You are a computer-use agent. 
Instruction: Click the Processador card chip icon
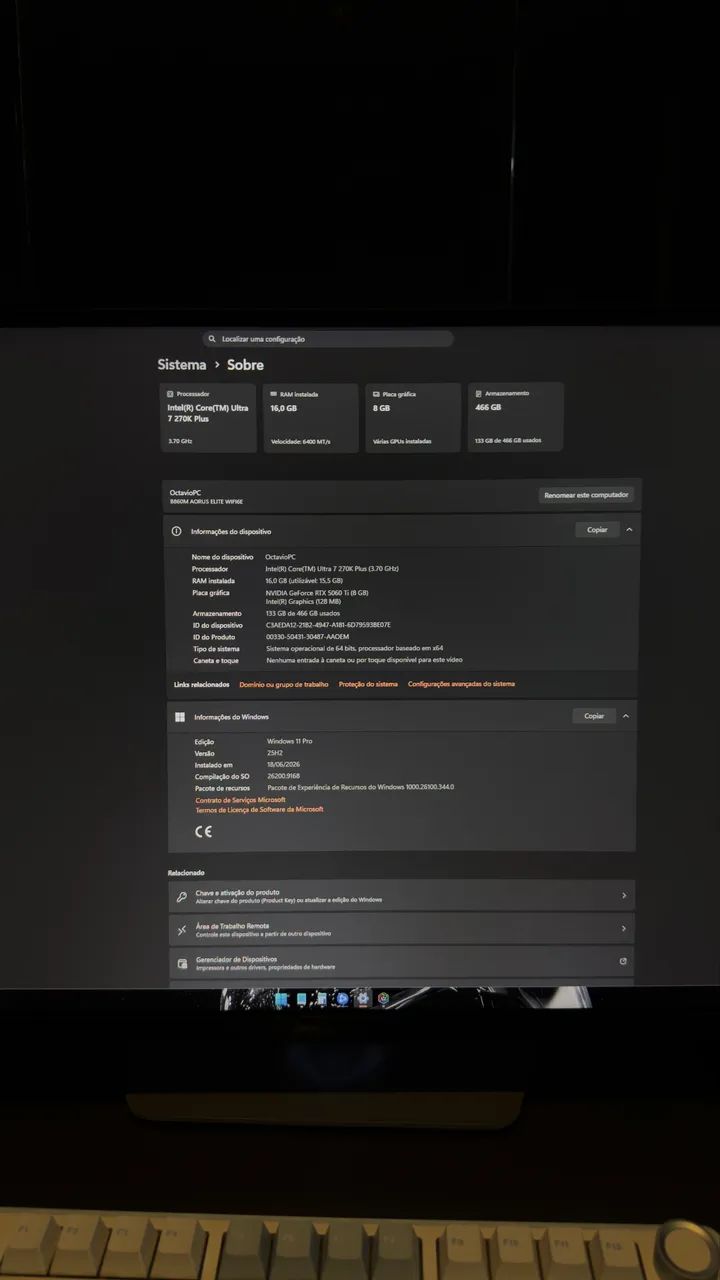point(171,394)
